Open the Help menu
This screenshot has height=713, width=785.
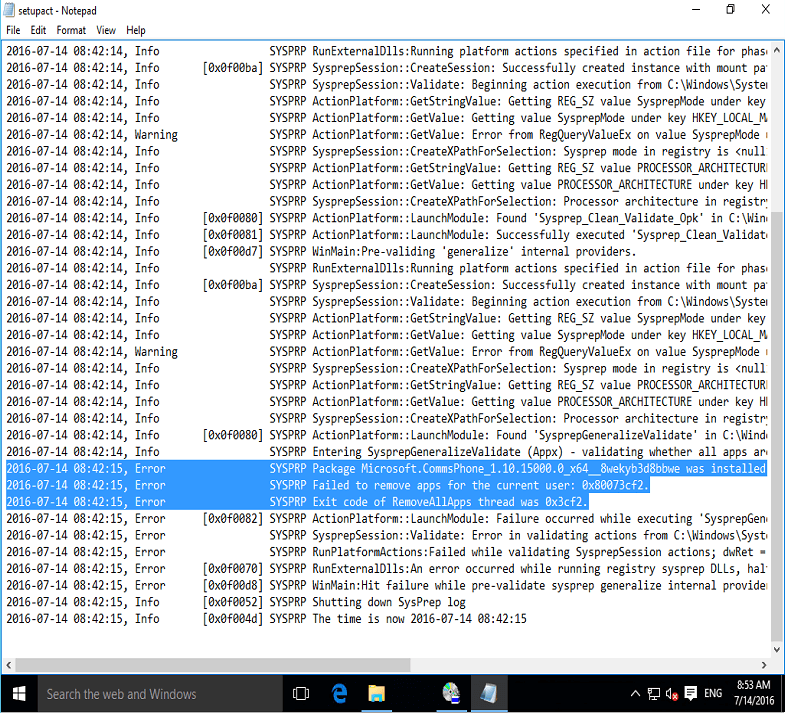click(136, 31)
